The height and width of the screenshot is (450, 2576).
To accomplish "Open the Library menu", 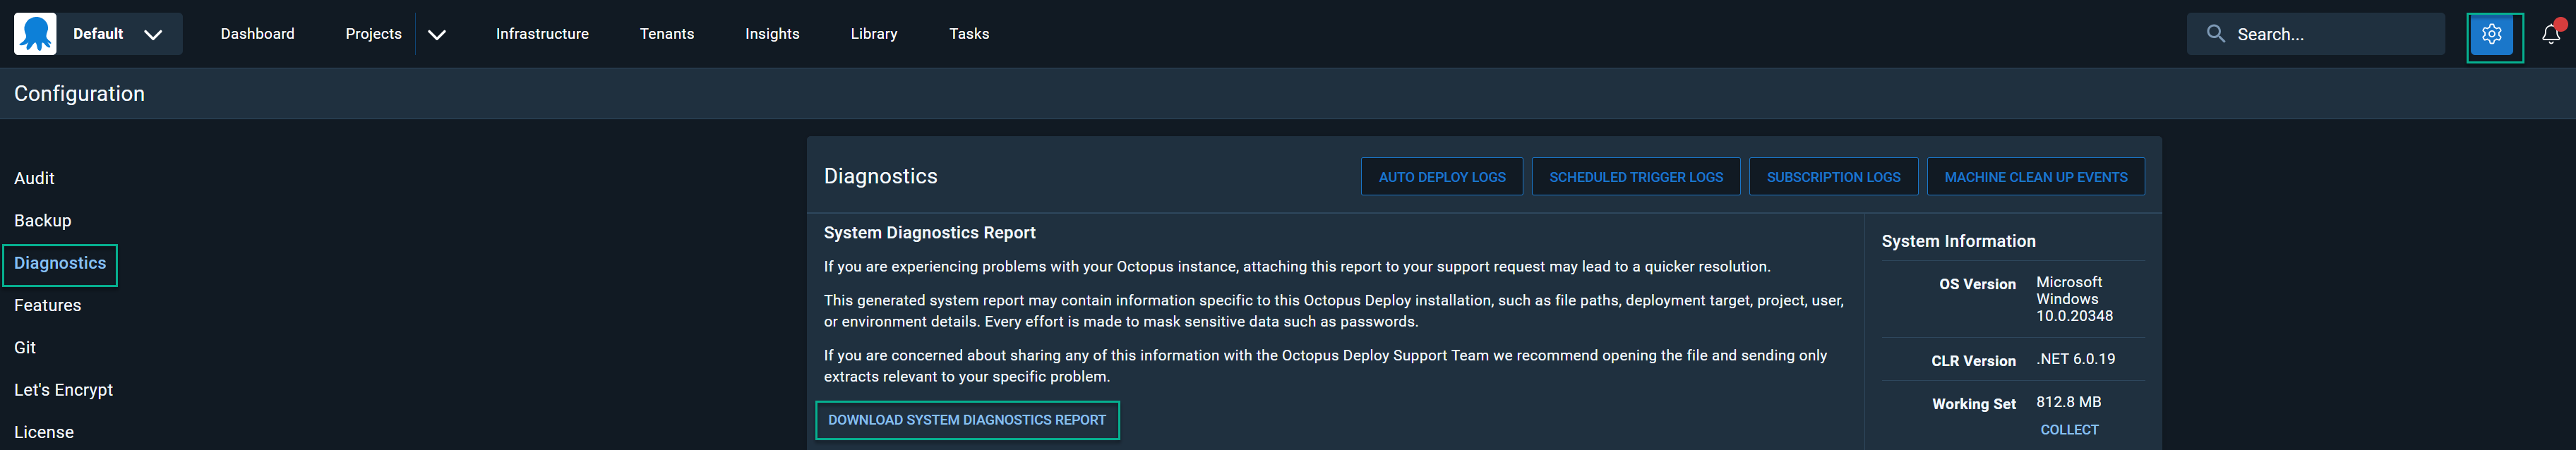I will [873, 34].
